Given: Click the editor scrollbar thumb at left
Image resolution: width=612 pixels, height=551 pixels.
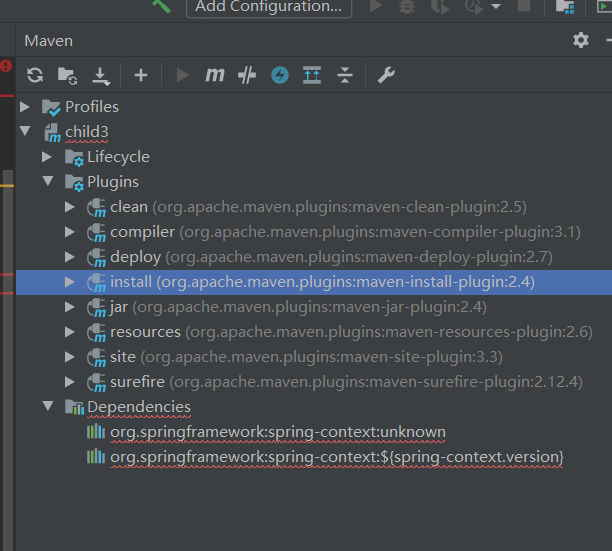Looking at the screenshot, I should (x=8, y=360).
